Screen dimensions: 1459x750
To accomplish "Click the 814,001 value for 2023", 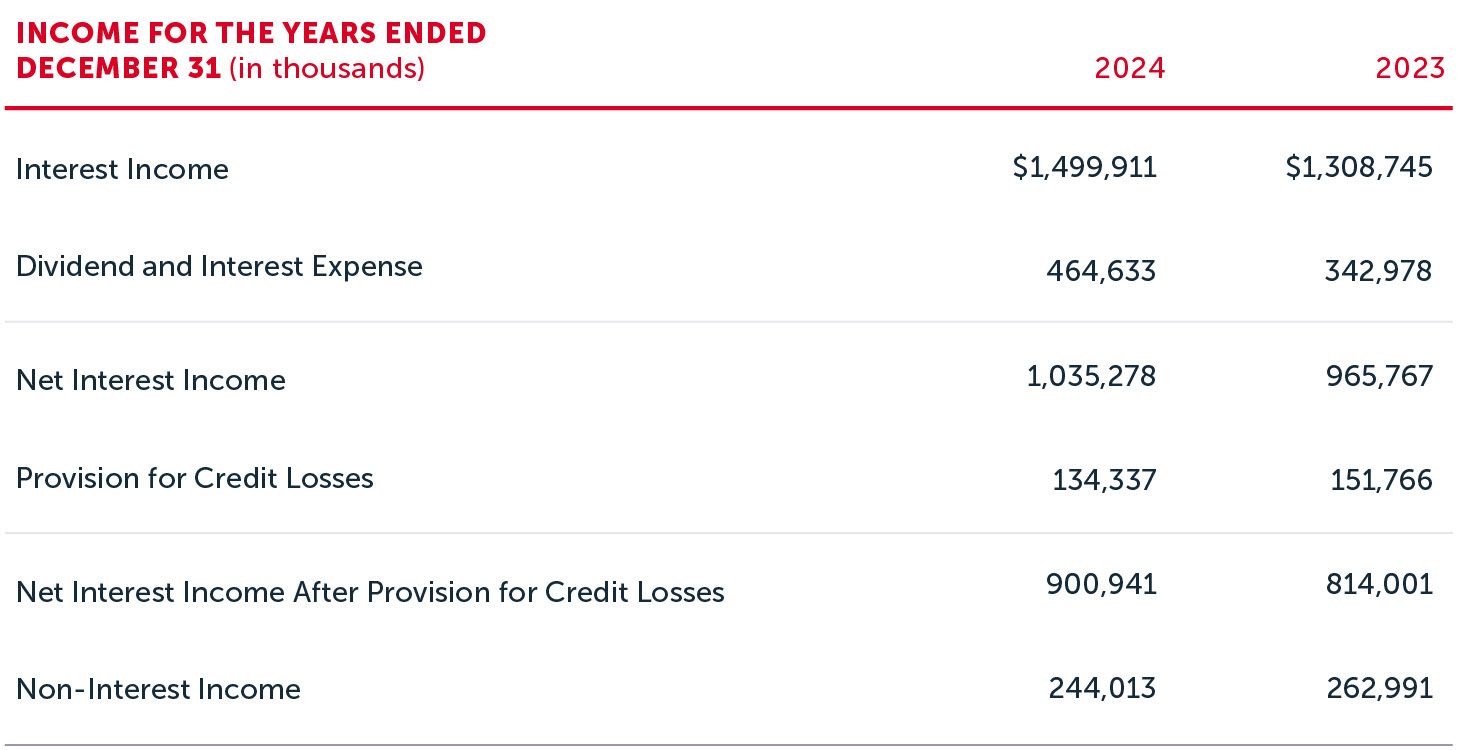I will (x=1379, y=584).
